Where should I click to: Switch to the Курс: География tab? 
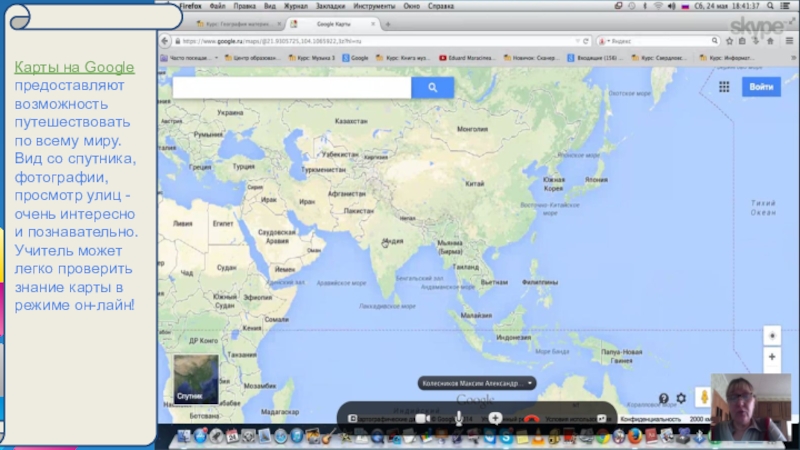[238, 24]
